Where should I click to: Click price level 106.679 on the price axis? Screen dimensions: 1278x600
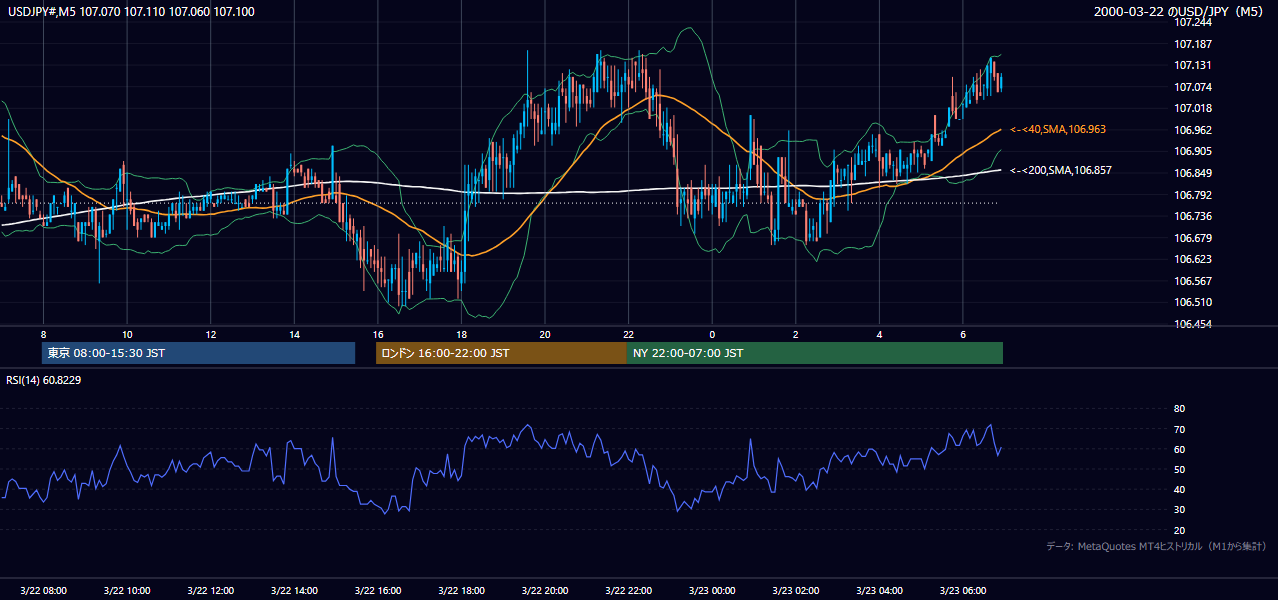tap(1192, 238)
